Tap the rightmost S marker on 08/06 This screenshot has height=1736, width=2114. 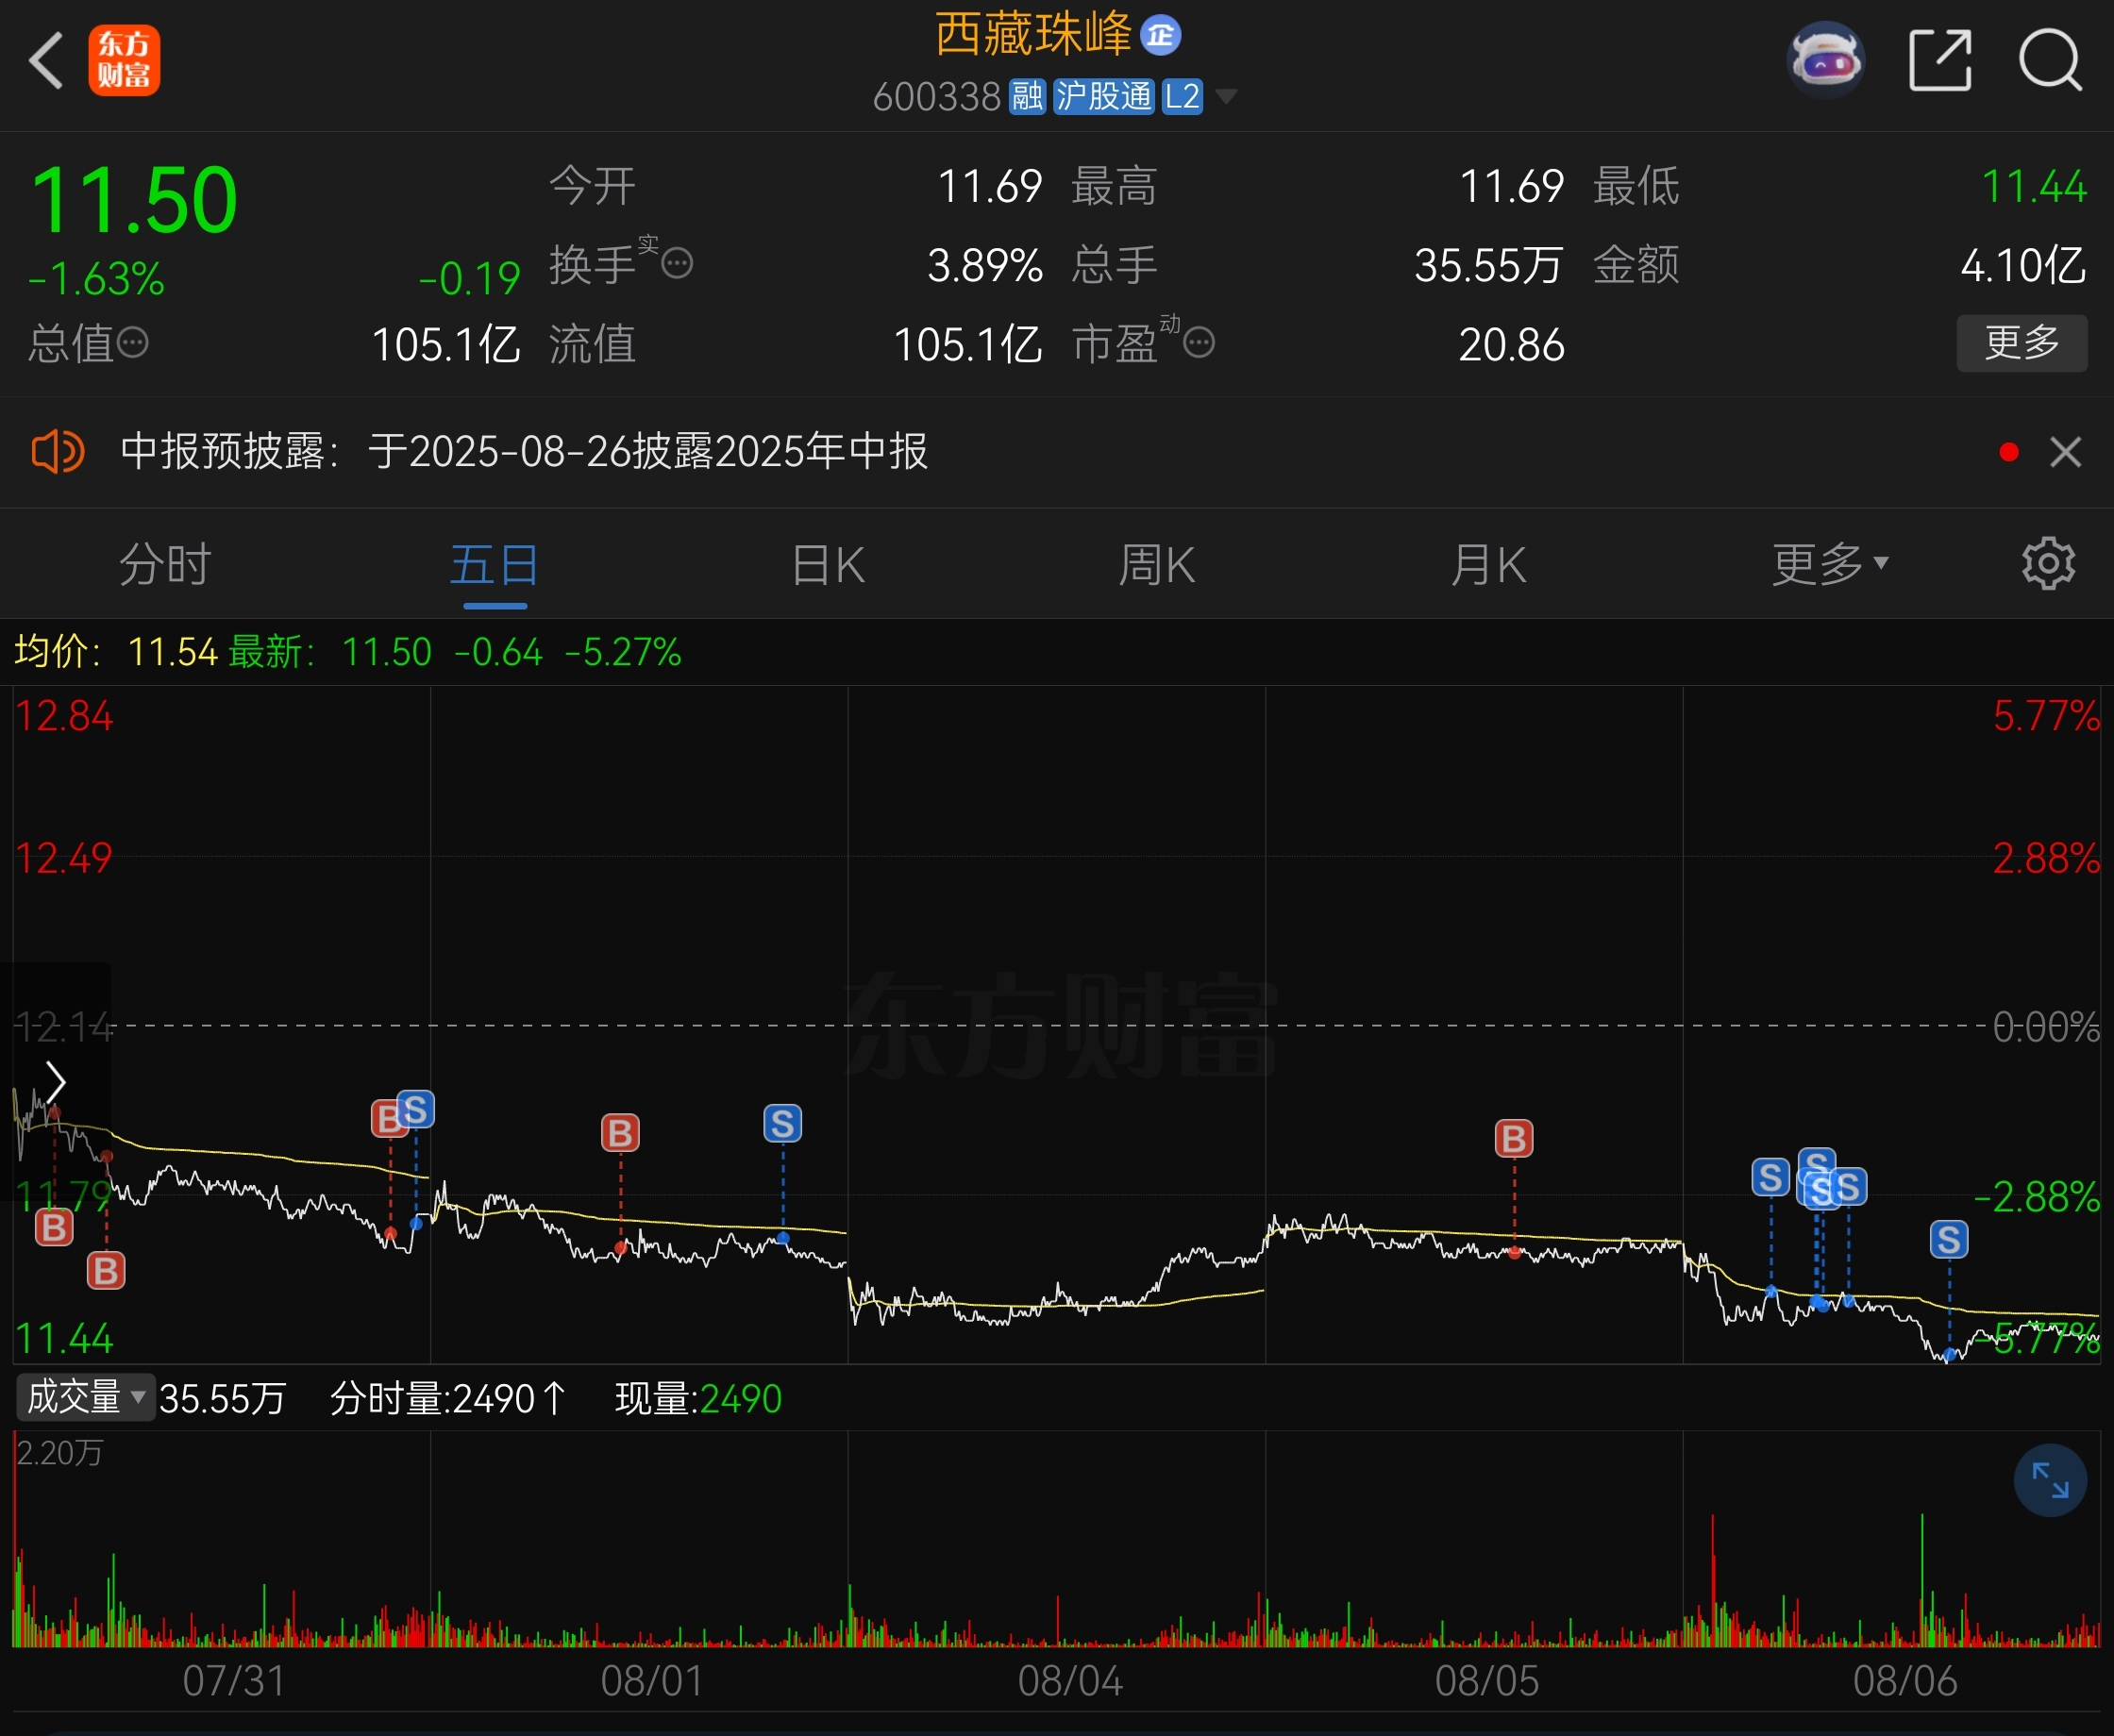click(1949, 1240)
